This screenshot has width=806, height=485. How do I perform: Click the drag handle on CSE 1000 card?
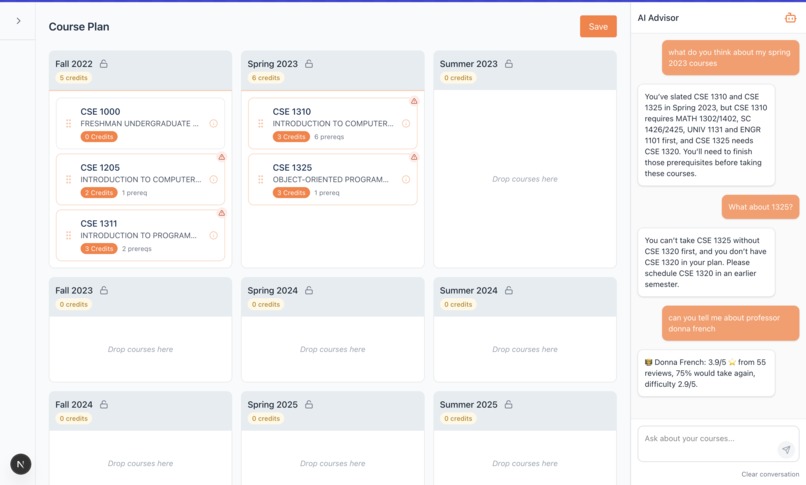coord(68,123)
